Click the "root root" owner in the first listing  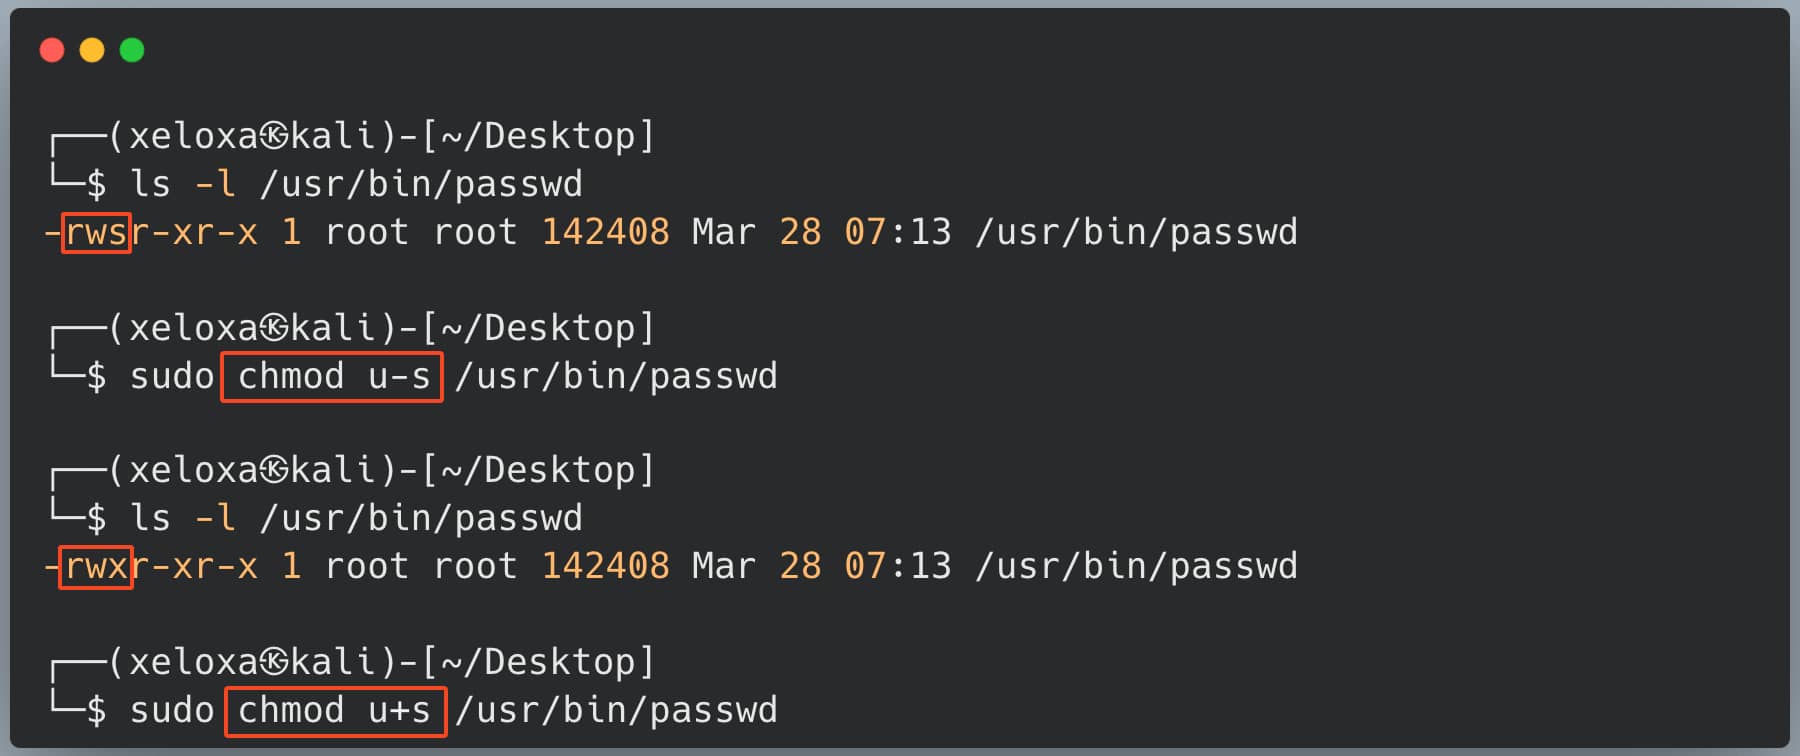click(x=421, y=233)
